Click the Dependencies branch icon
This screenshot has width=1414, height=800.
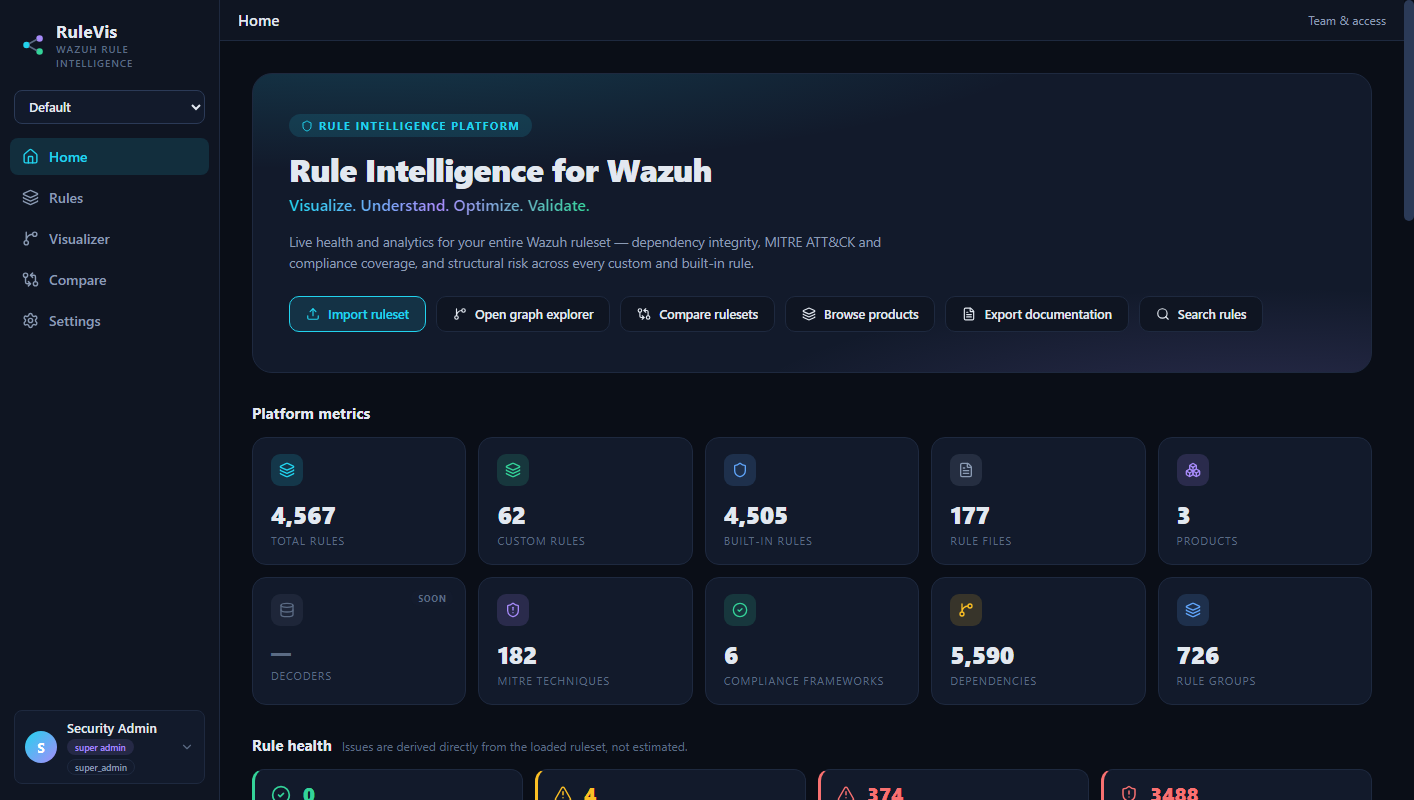point(966,610)
